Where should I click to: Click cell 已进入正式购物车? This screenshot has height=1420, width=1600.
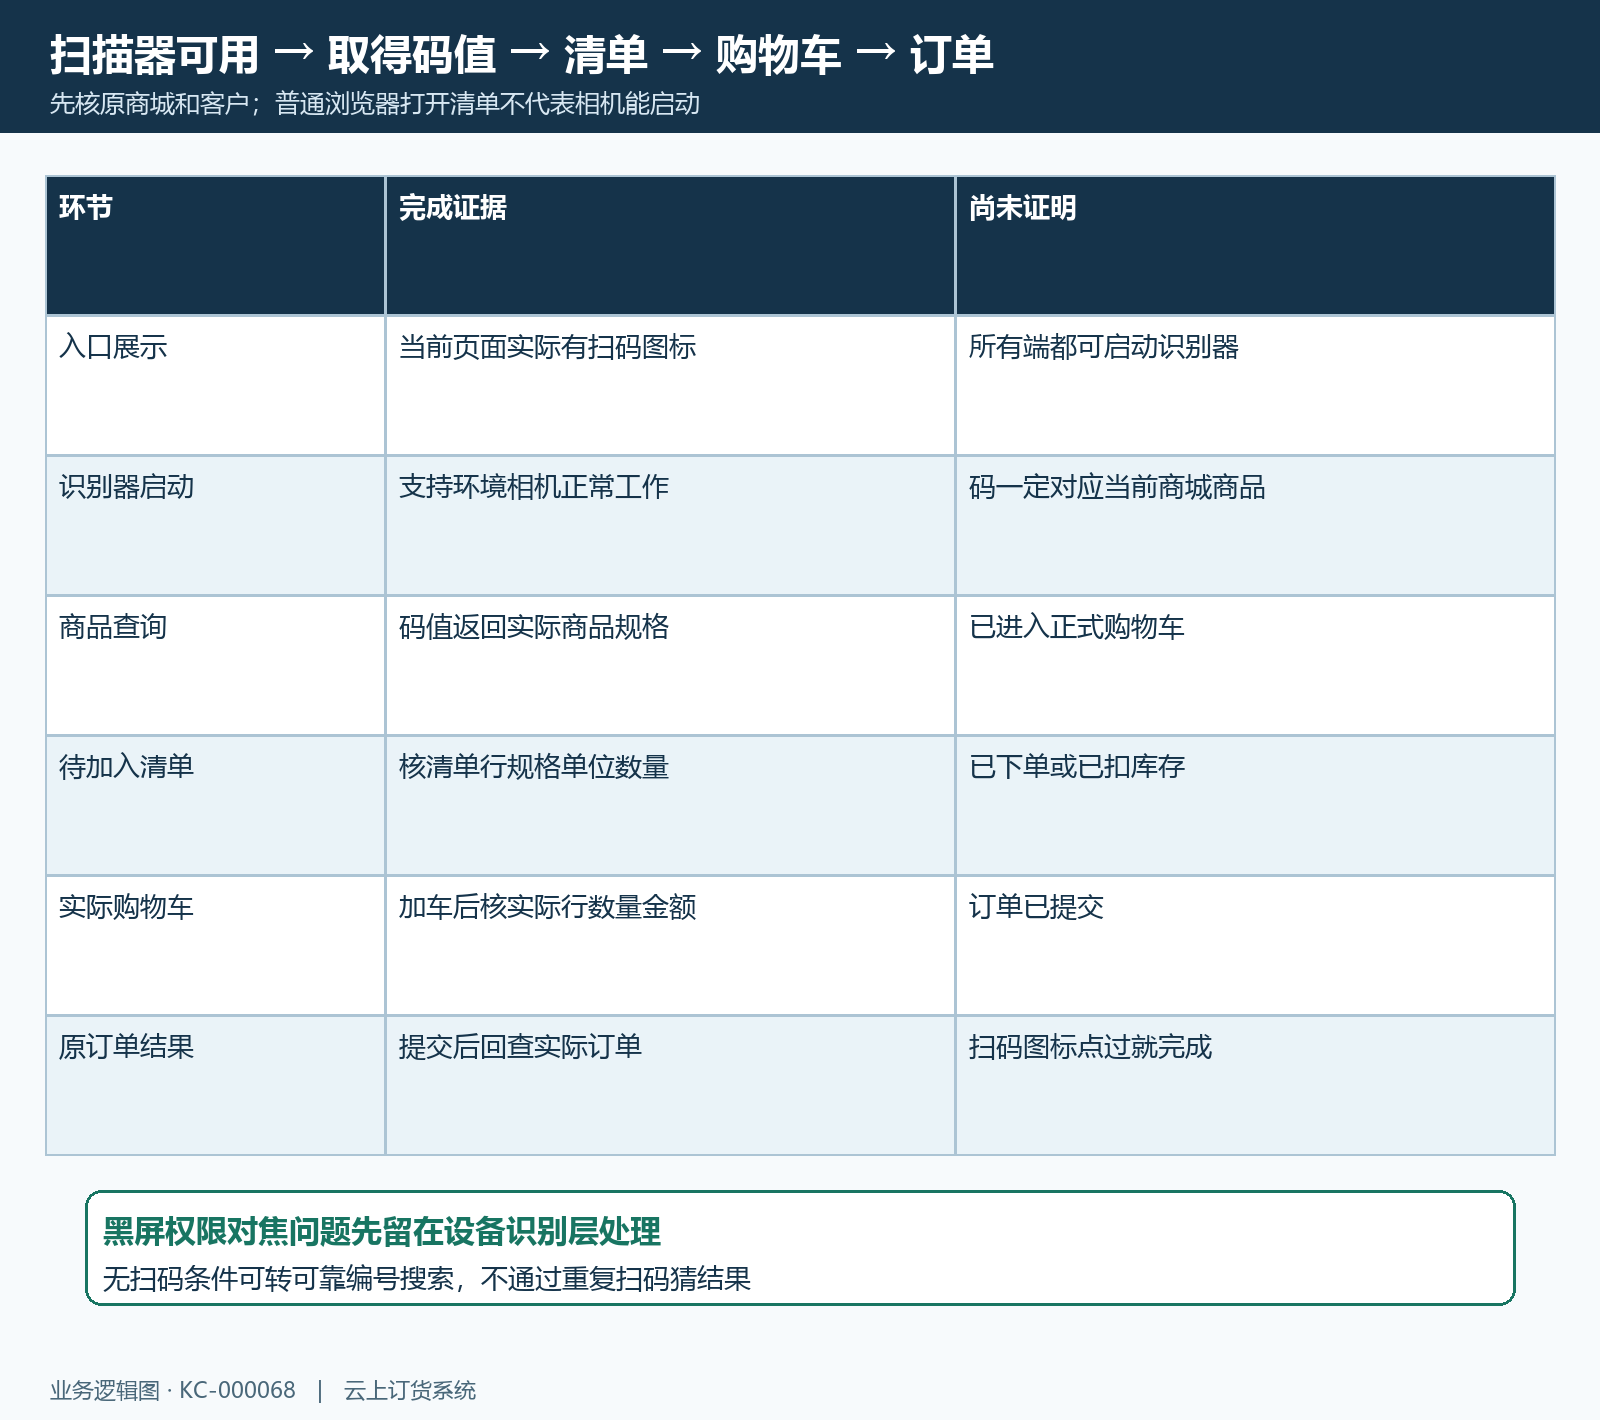[1255, 666]
